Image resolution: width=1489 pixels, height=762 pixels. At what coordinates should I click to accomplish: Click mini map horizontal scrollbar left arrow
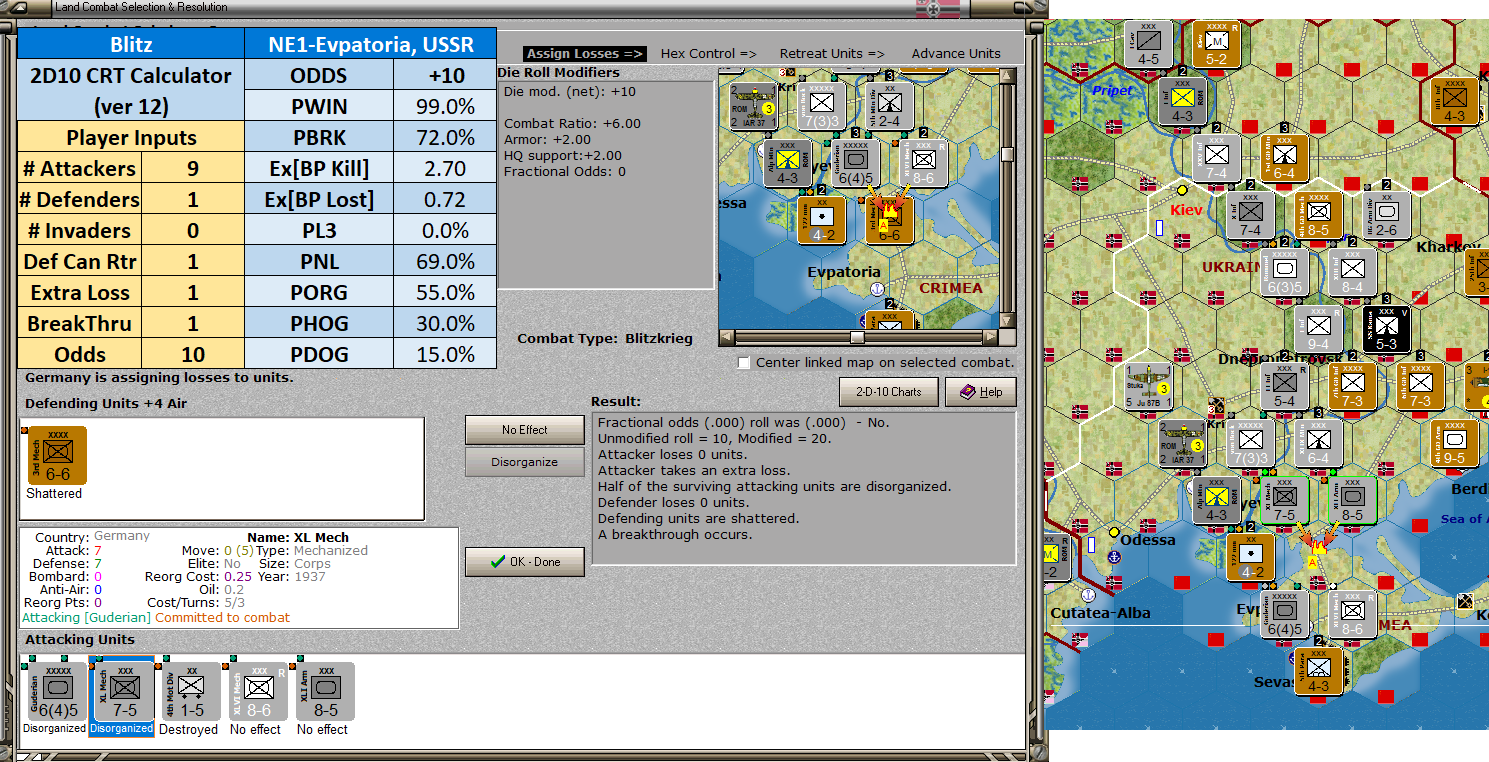click(727, 337)
